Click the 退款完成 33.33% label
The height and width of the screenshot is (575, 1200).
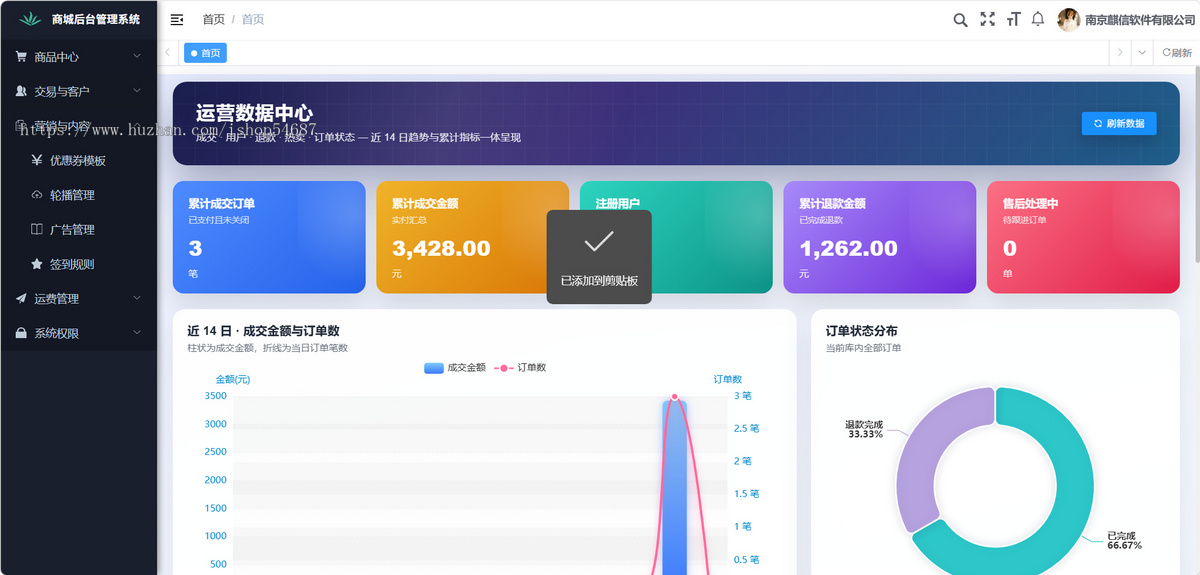[x=865, y=429]
